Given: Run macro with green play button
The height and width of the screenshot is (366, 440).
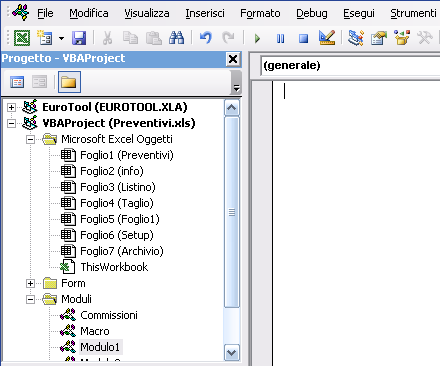Looking at the screenshot, I should 257,38.
